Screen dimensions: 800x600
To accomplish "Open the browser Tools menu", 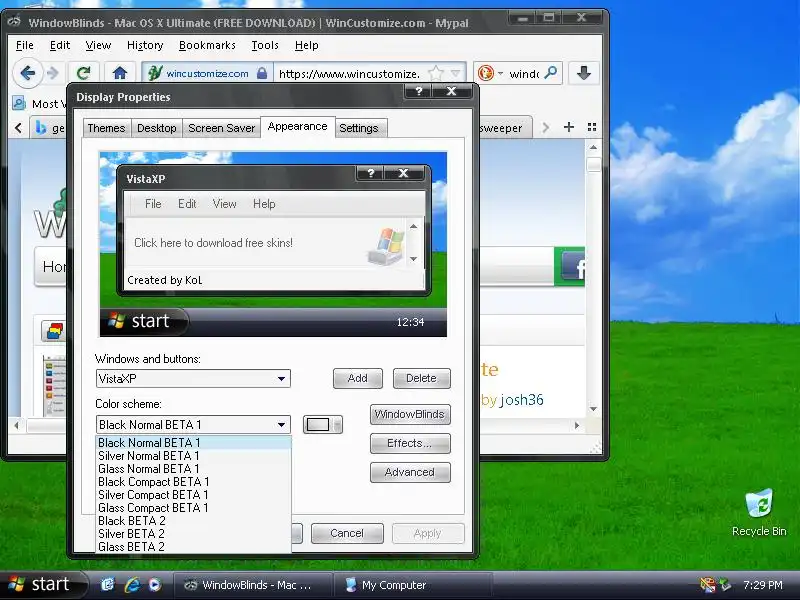I will (x=265, y=45).
